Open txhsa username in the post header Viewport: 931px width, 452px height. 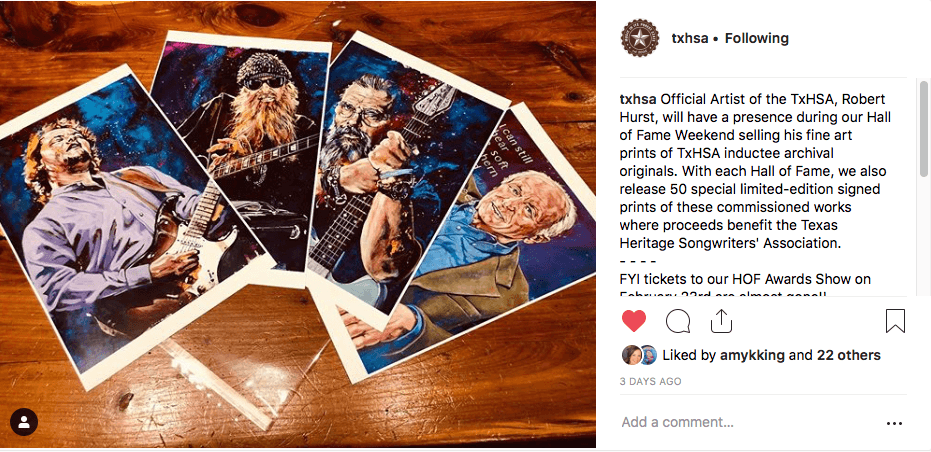click(689, 39)
